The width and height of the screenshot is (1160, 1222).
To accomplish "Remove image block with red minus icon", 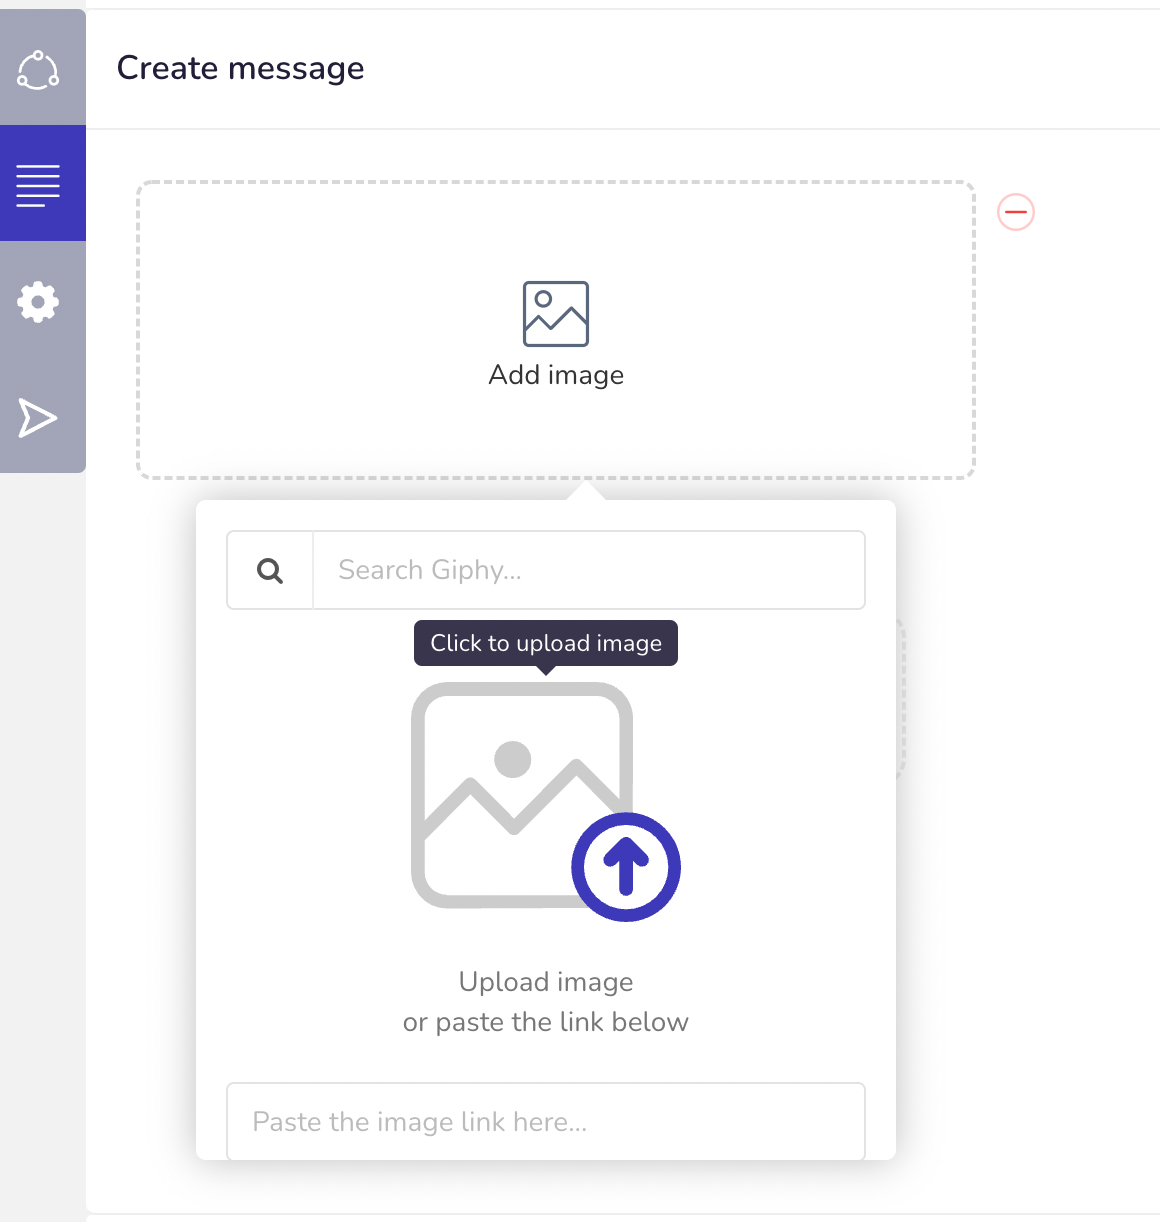I will pyautogui.click(x=1016, y=212).
